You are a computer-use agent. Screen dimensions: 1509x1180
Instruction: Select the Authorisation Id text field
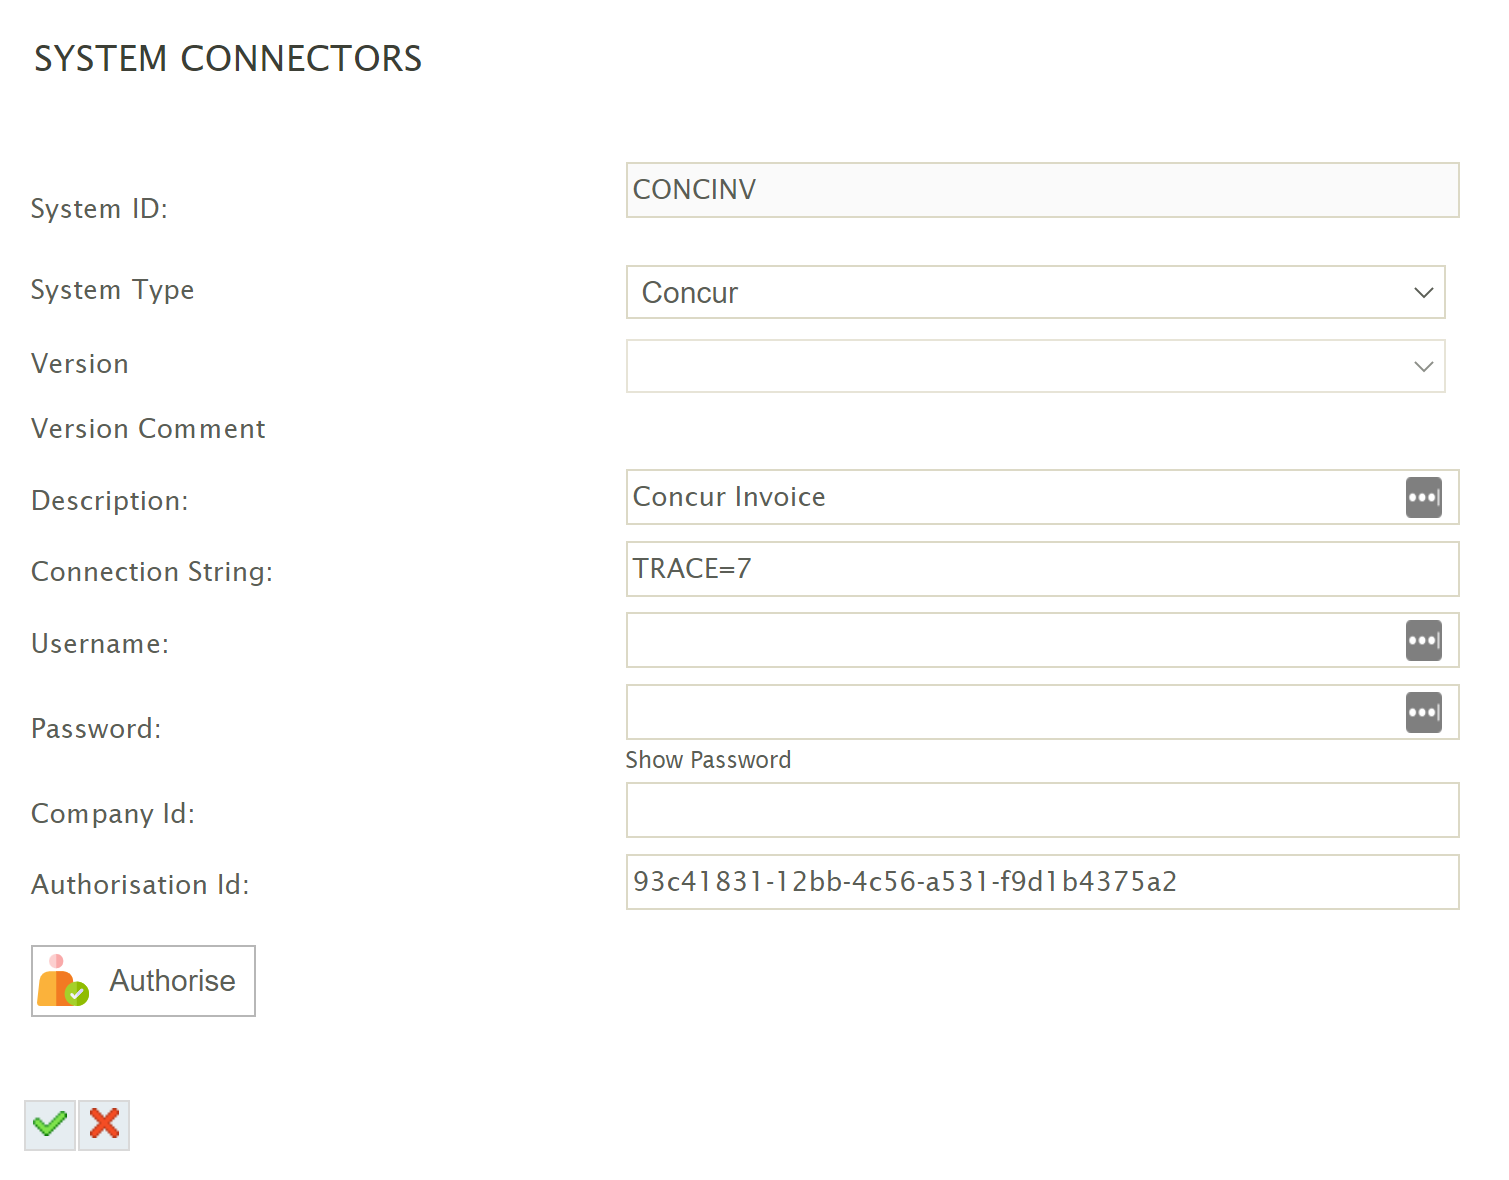click(x=1042, y=882)
